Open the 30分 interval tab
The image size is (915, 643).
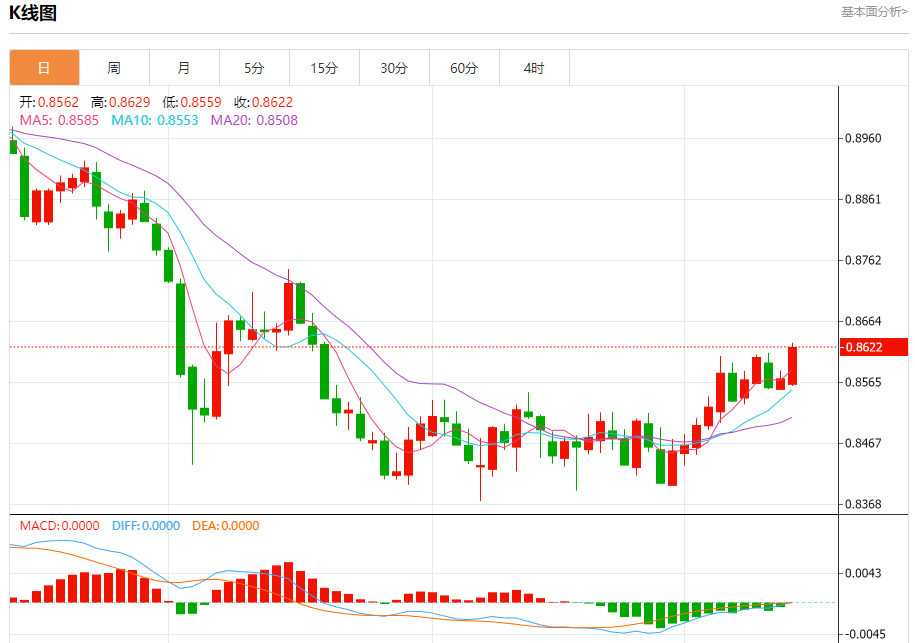pyautogui.click(x=394, y=68)
